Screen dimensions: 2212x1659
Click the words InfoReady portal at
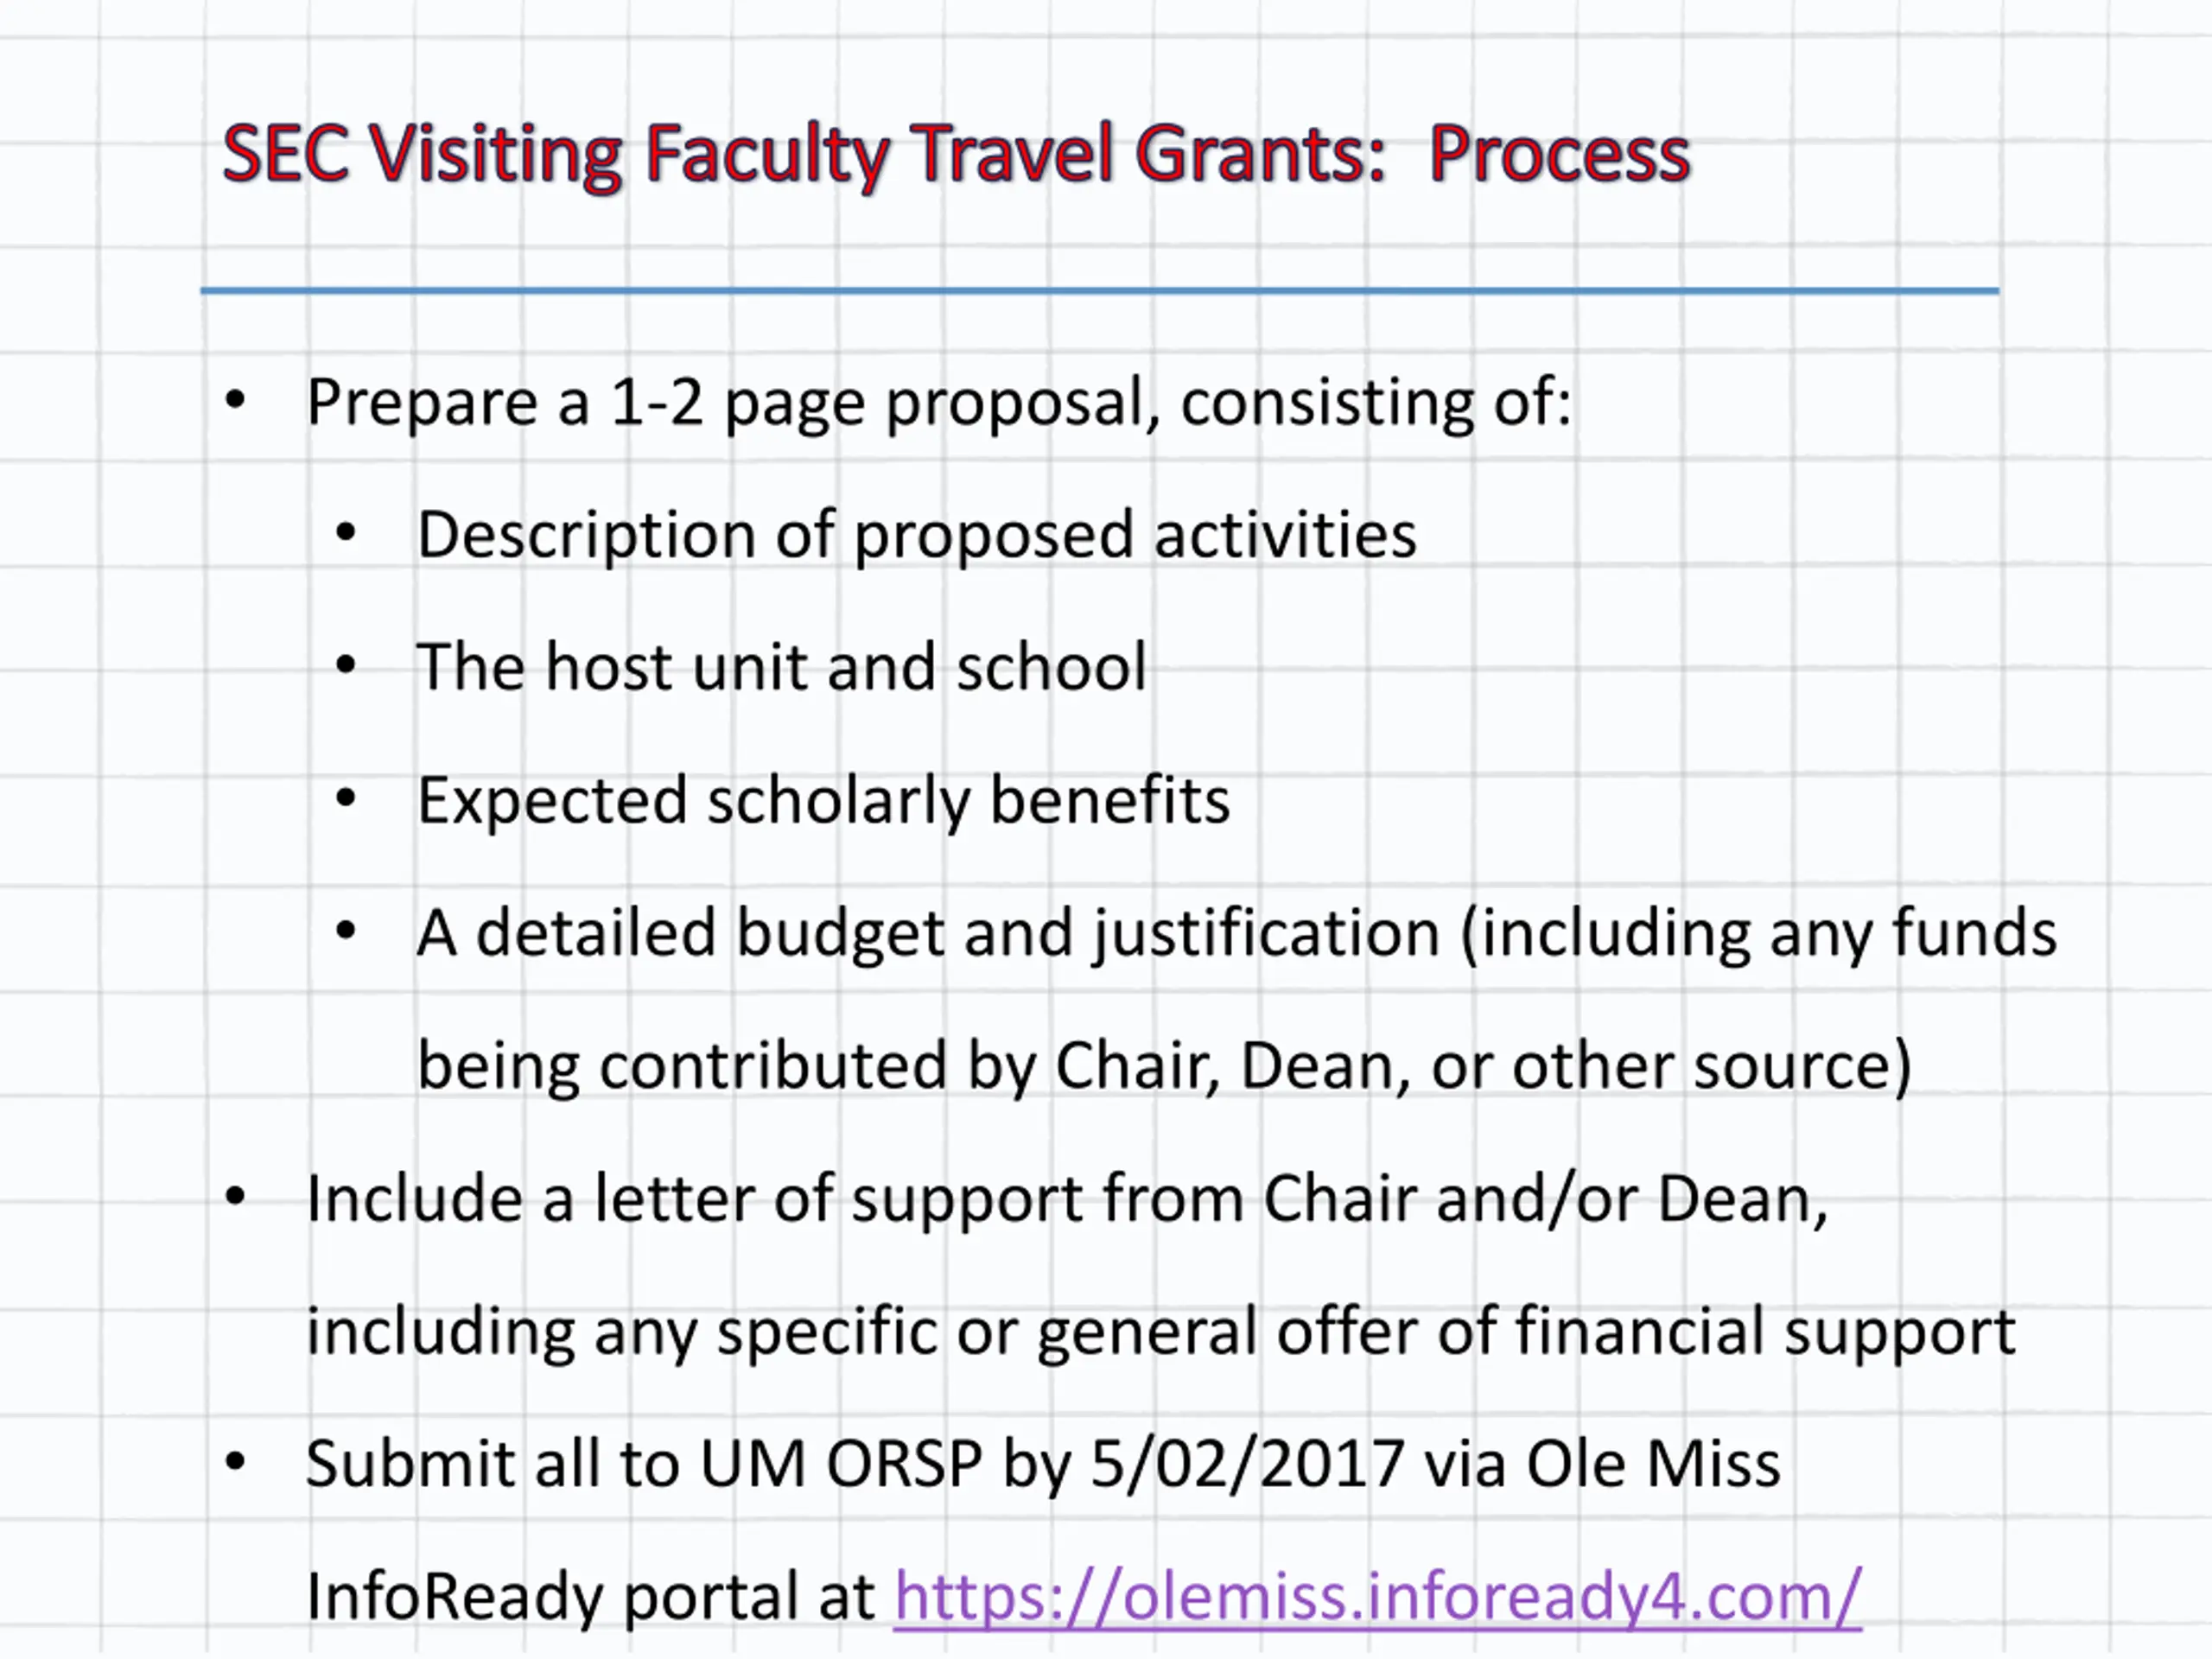tap(591, 1597)
